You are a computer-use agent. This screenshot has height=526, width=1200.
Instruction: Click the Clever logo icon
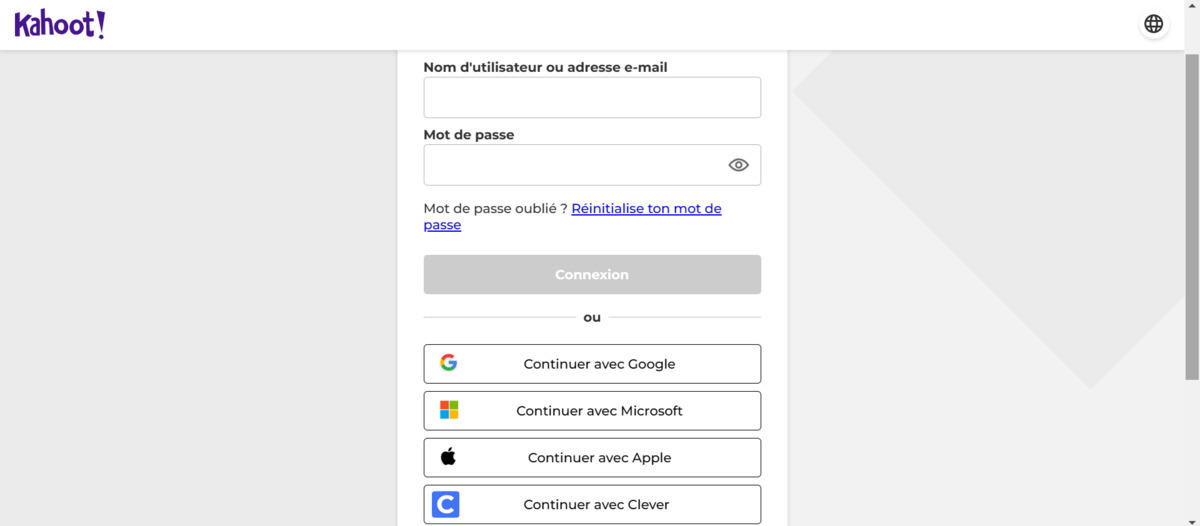tap(446, 504)
